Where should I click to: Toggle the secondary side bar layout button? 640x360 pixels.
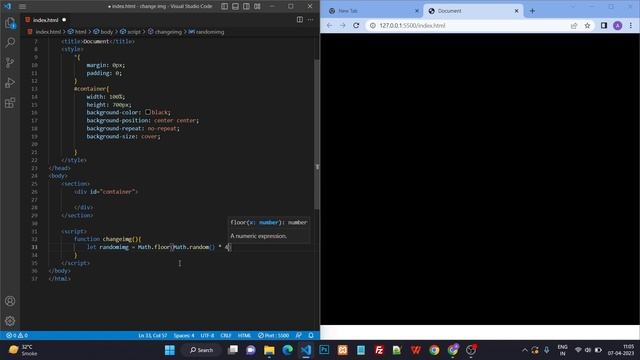[x=246, y=6]
